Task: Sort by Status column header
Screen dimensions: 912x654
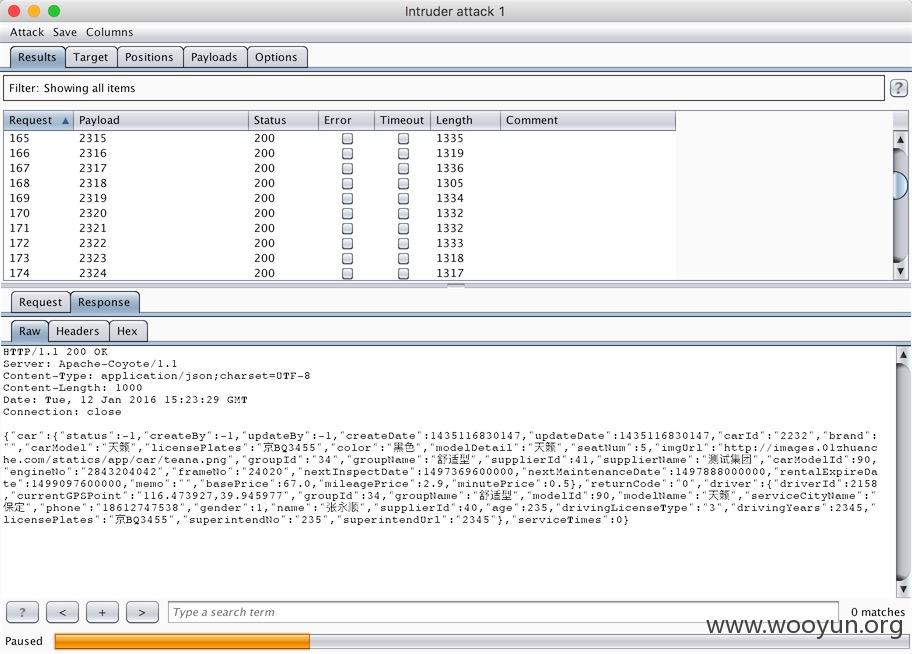Action: tap(283, 120)
